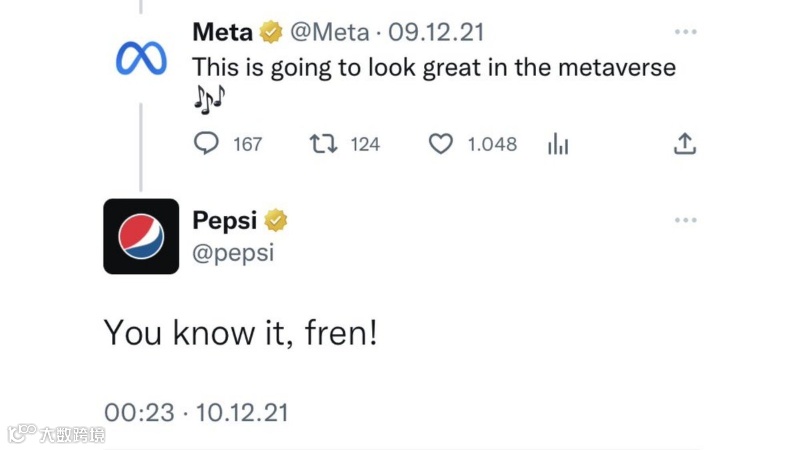Viewport: 800px width, 450px height.
Task: Click the 00:23 · 10.12.21 timestamp
Action: pos(196,411)
